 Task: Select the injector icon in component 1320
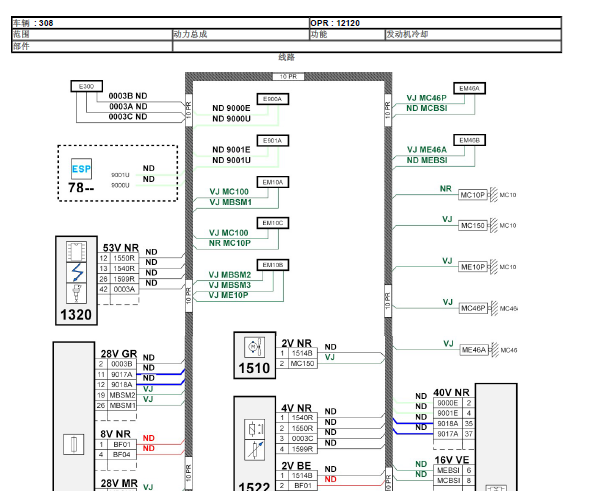tap(76, 293)
